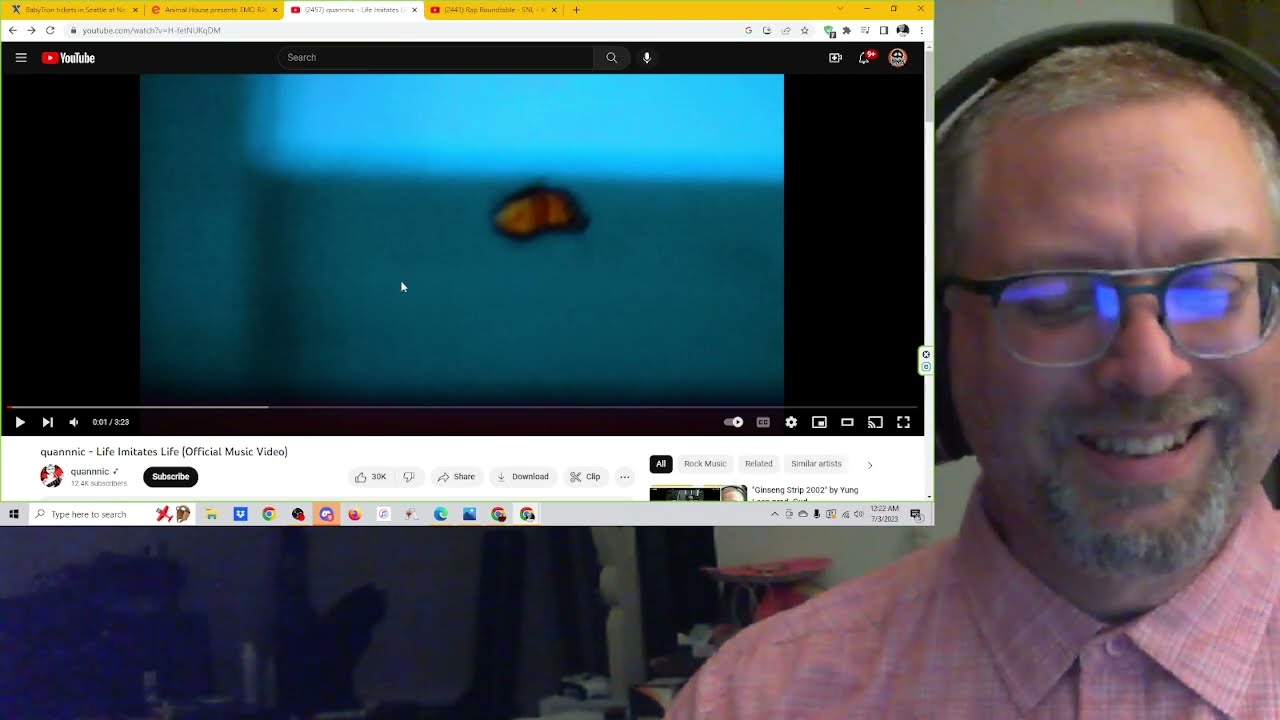The height and width of the screenshot is (720, 1280).
Task: Show more filter chips arrow
Action: [870, 464]
